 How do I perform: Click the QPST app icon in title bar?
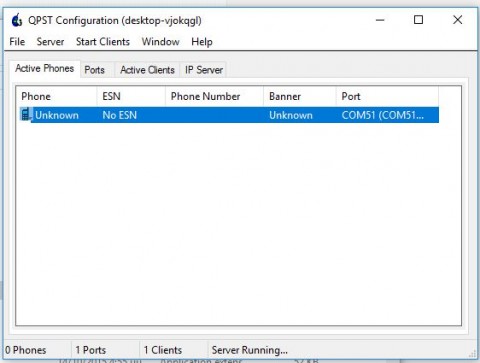pyautogui.click(x=17, y=20)
